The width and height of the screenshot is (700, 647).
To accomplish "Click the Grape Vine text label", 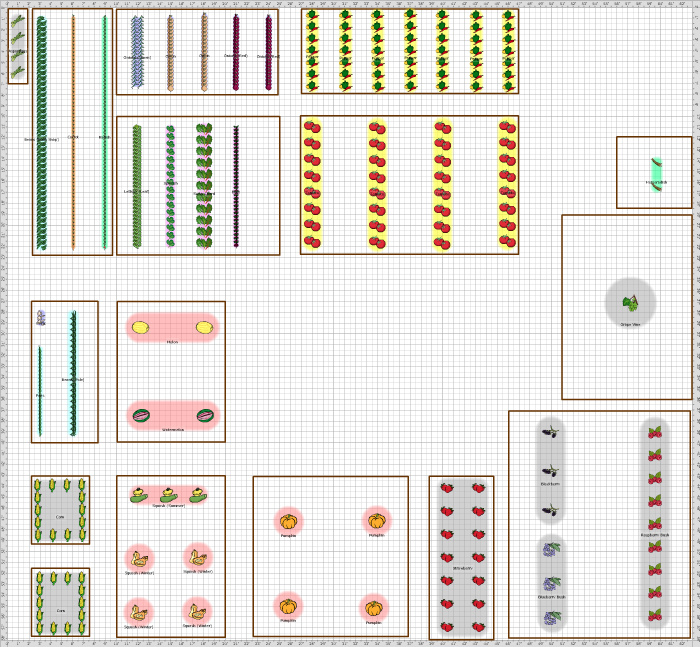I will 630,325.
